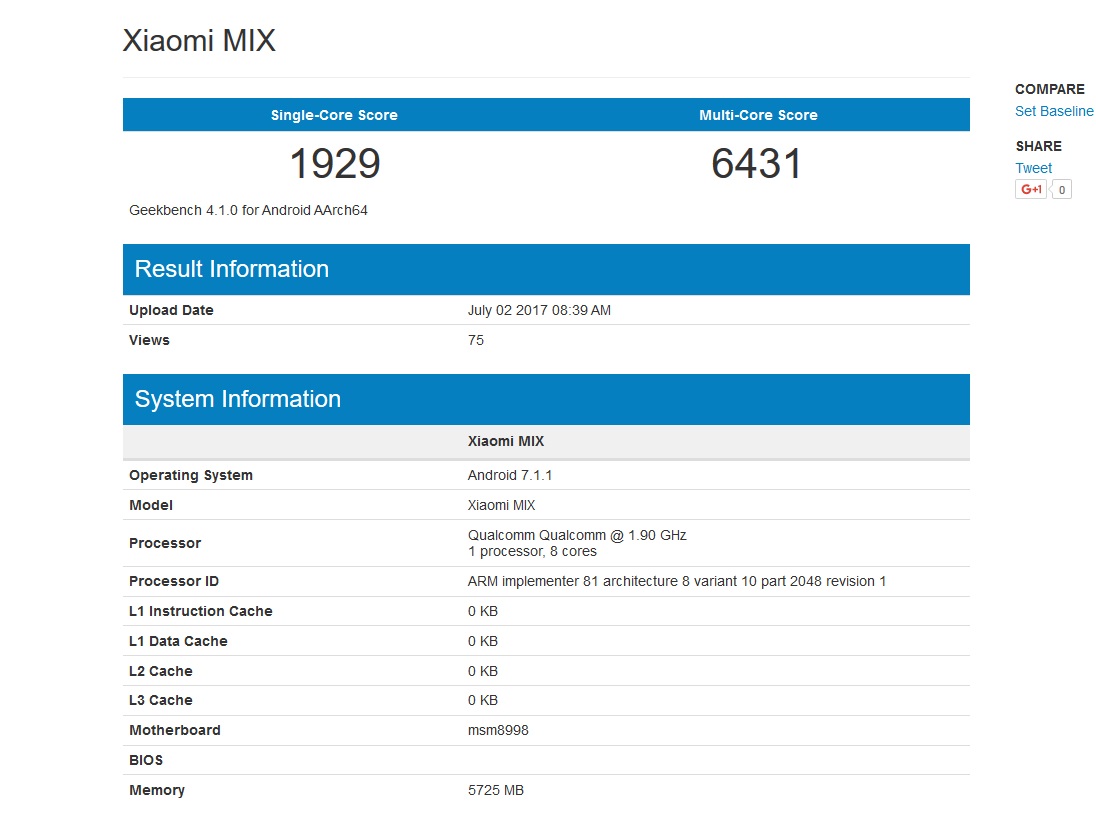Image resolution: width=1096 pixels, height=822 pixels.
Task: Open the Tweet share link
Action: coord(1033,168)
